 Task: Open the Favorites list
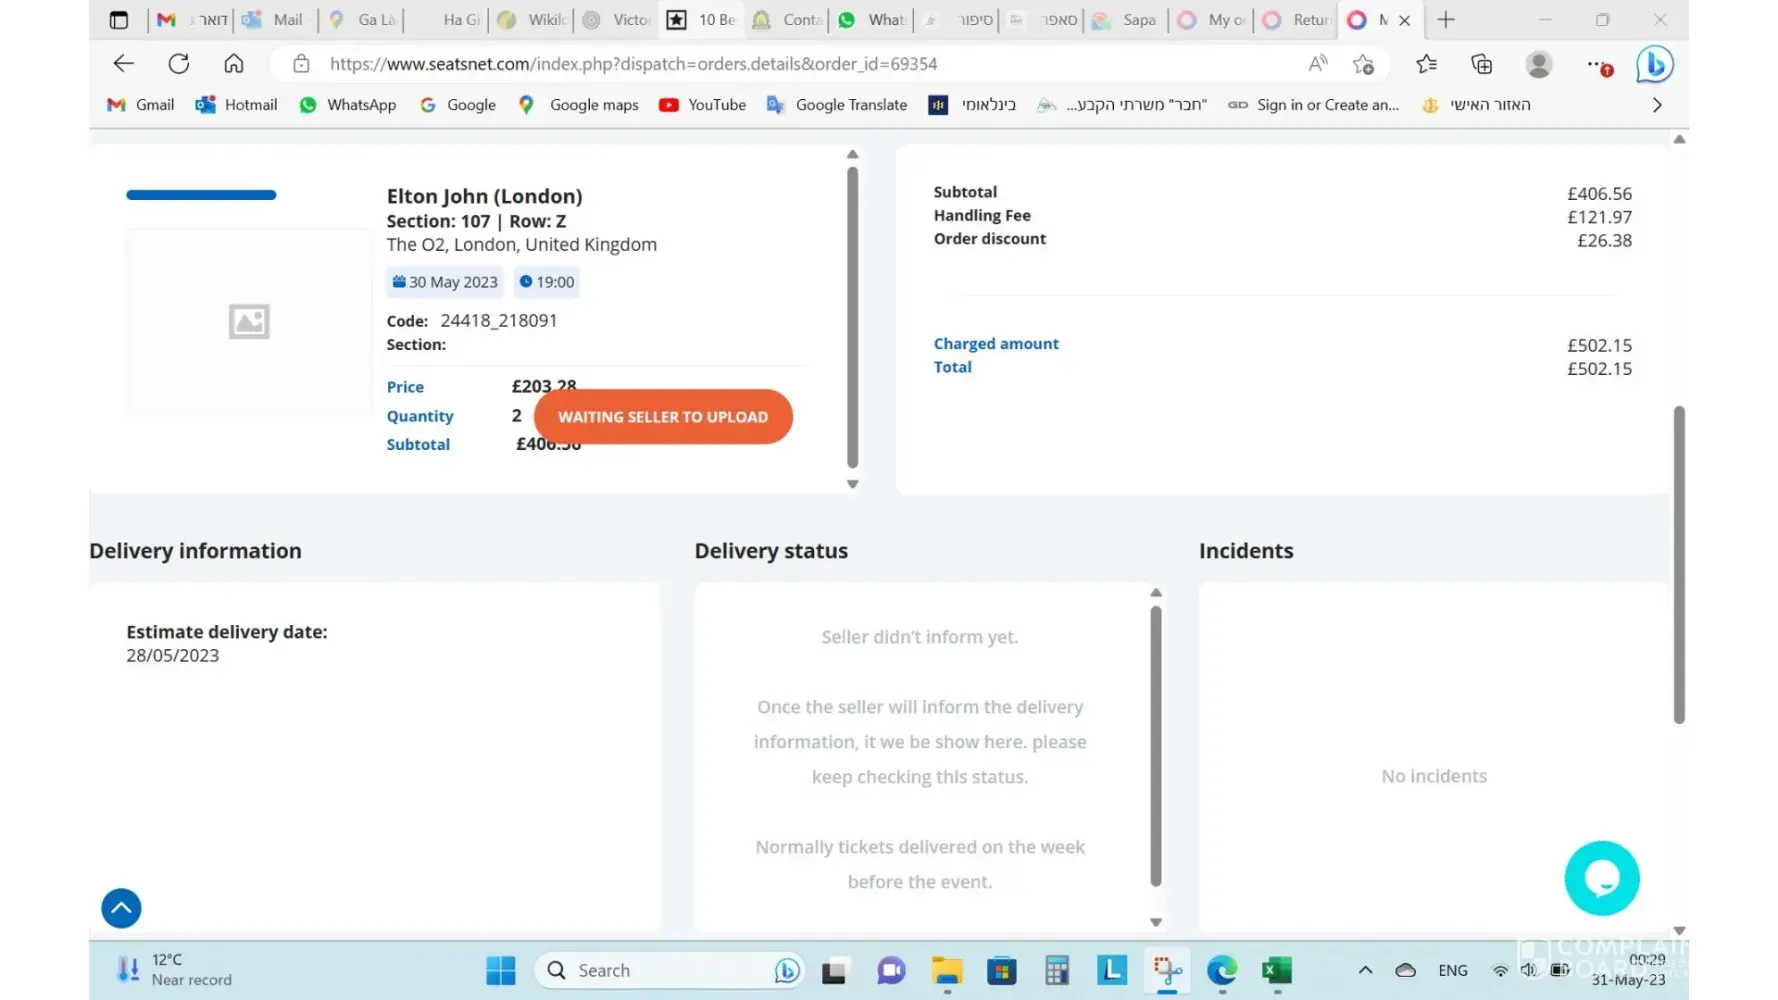tap(1427, 64)
